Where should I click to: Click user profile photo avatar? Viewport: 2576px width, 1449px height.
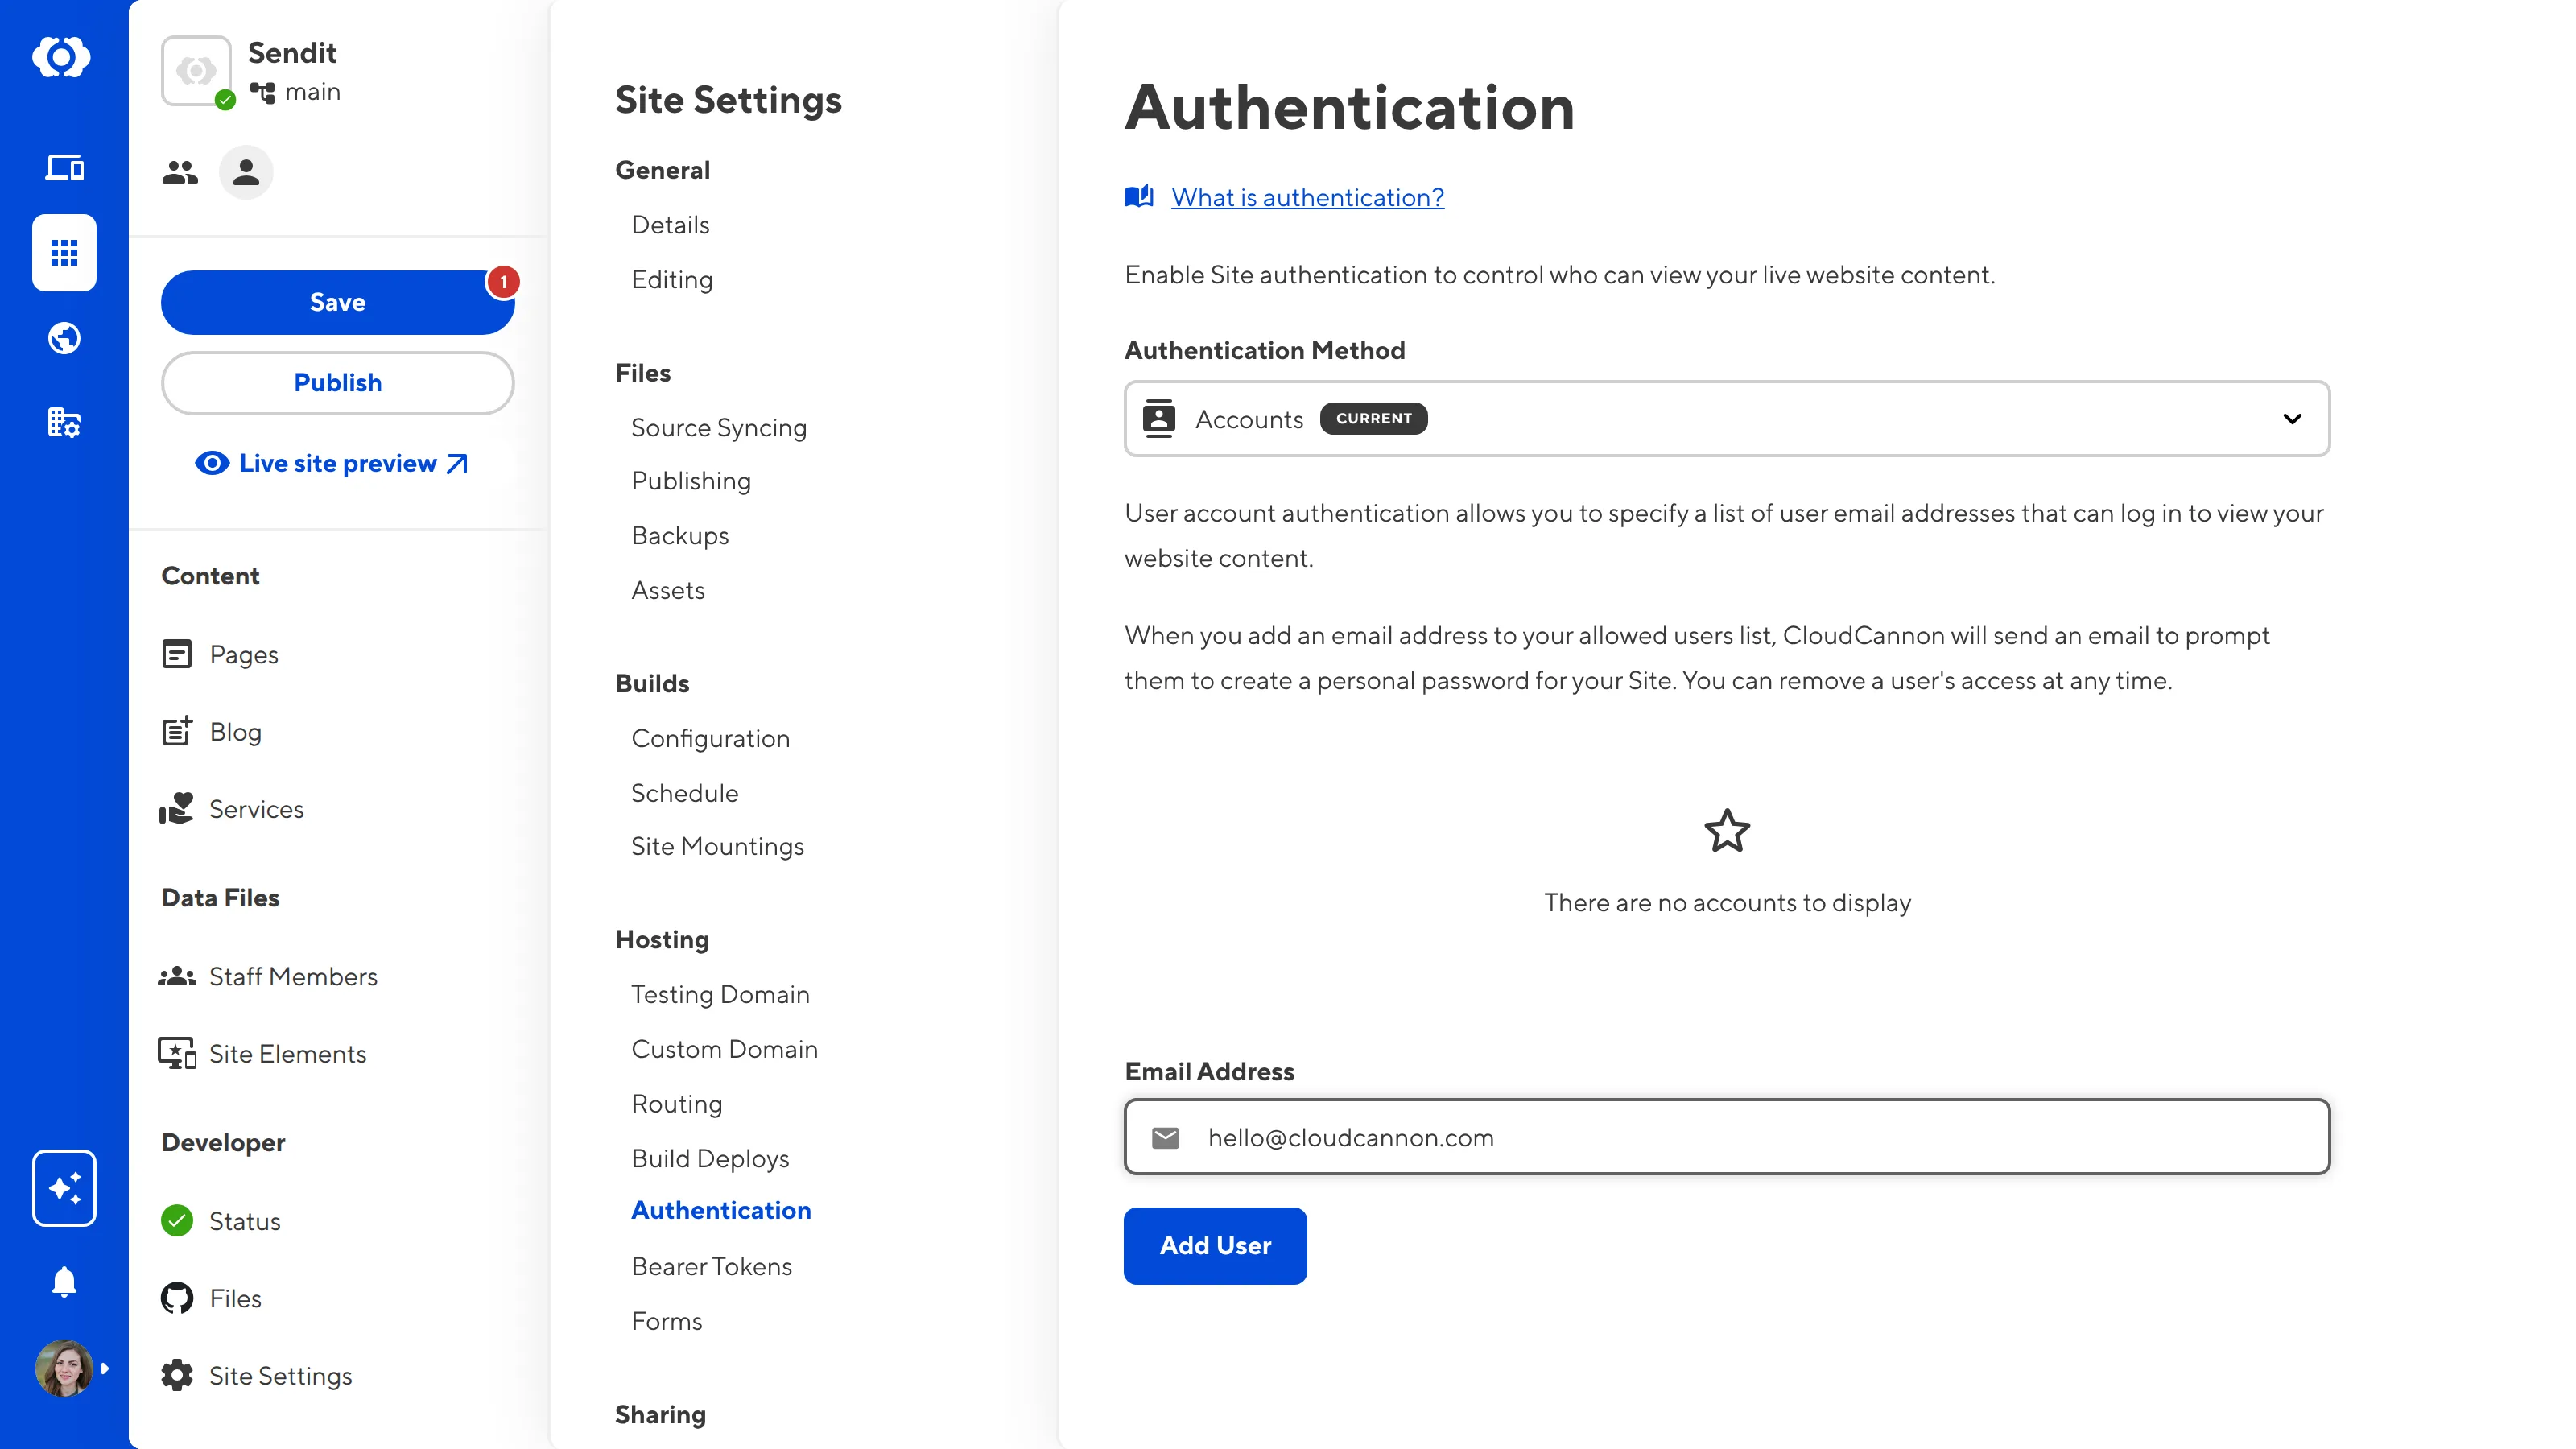[x=63, y=1368]
